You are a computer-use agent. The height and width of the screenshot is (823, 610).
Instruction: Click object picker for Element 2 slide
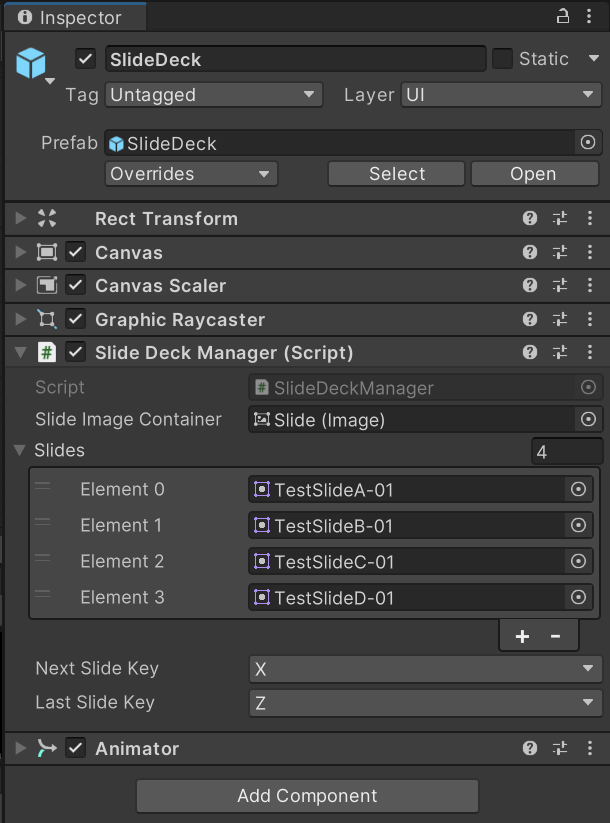click(577, 562)
